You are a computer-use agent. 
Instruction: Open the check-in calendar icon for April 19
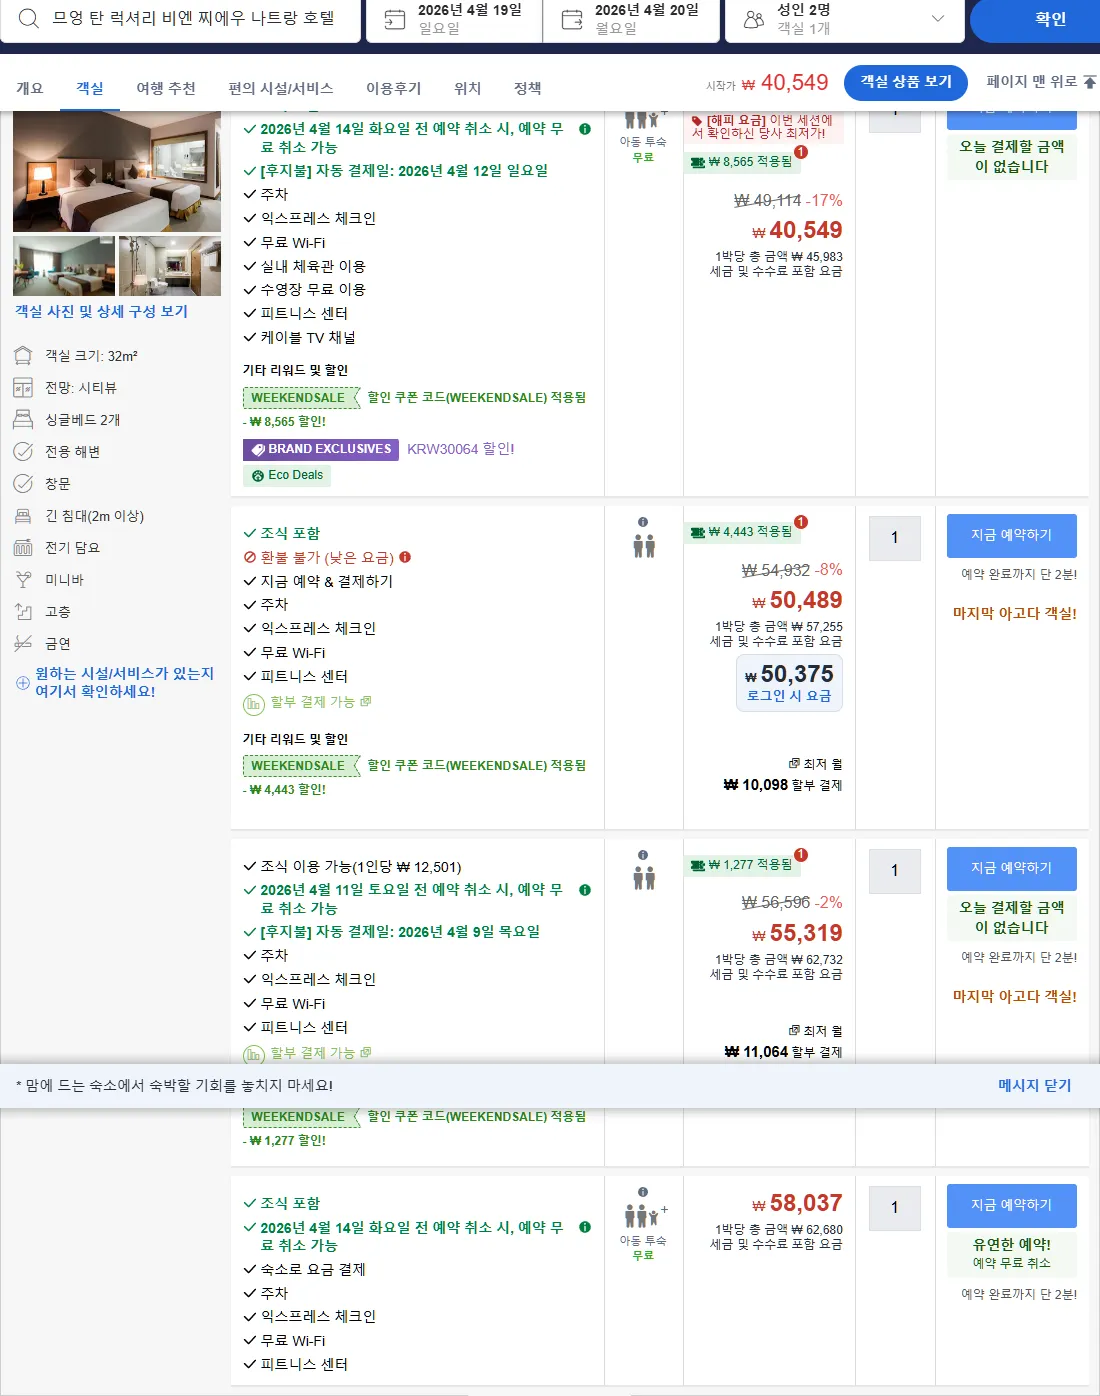point(395,19)
